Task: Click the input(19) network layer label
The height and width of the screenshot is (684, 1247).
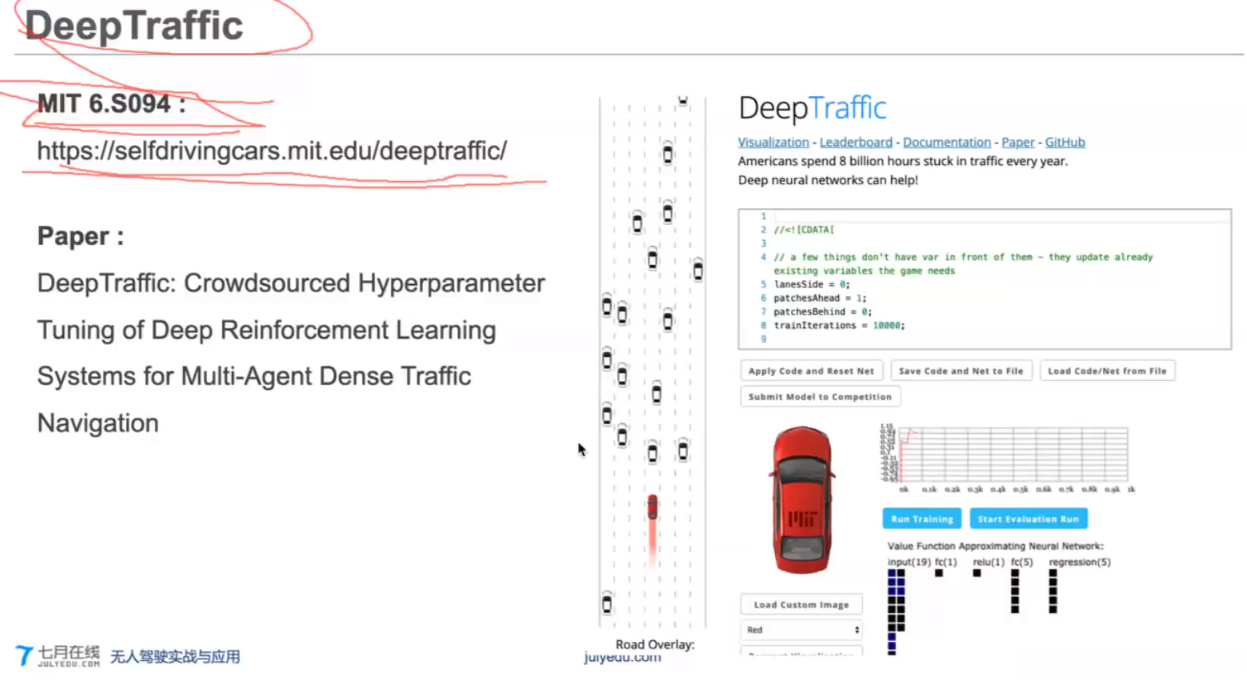Action: tap(908, 562)
